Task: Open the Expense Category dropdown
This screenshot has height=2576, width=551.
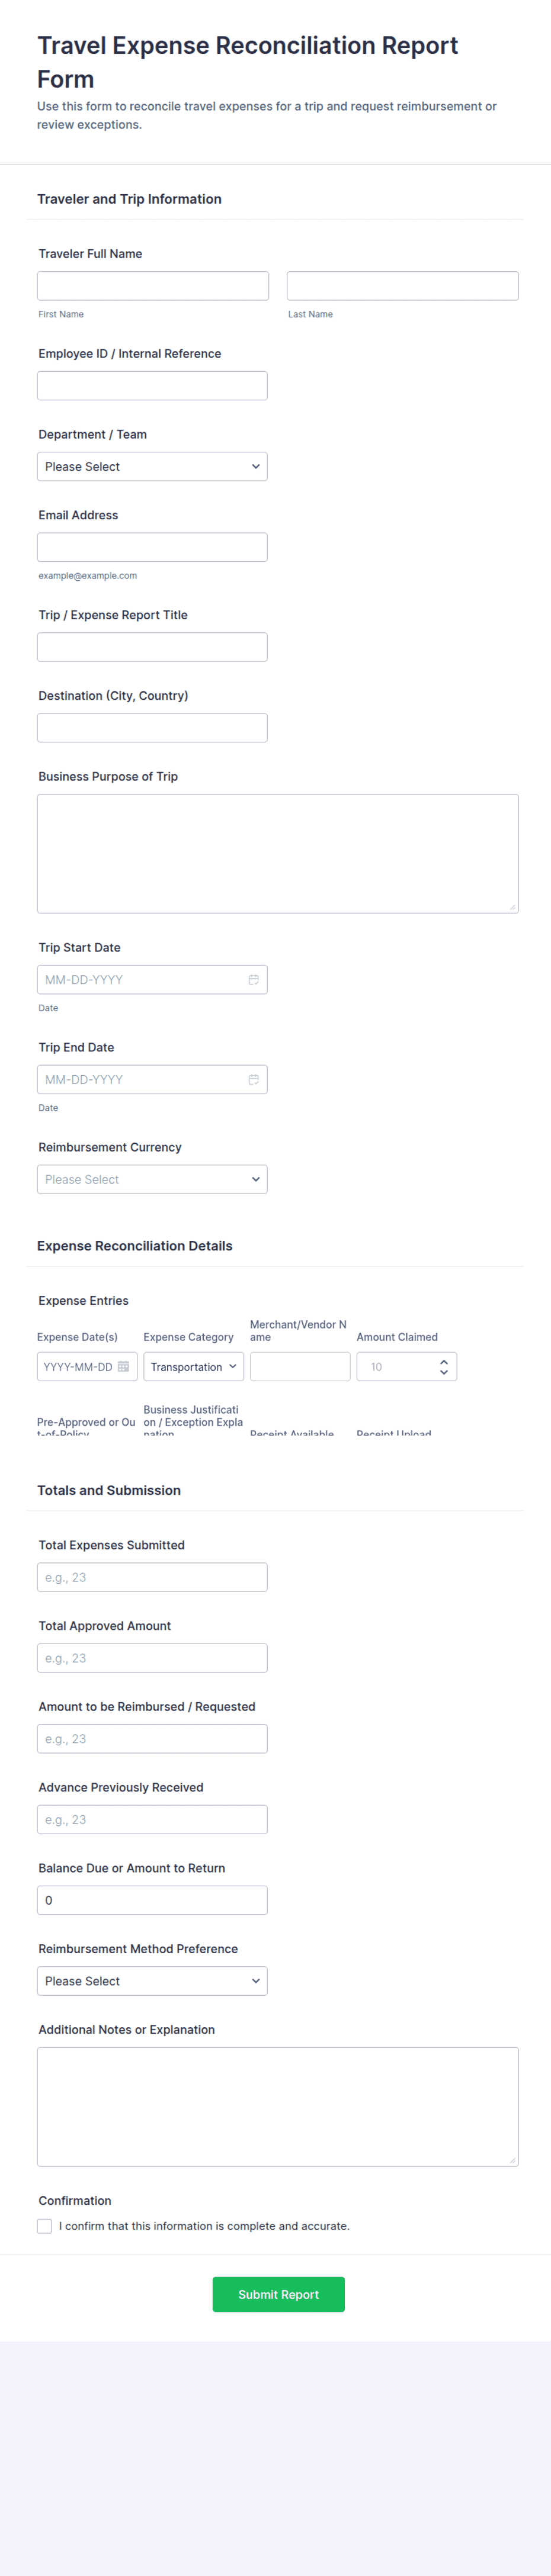Action: tap(193, 1366)
